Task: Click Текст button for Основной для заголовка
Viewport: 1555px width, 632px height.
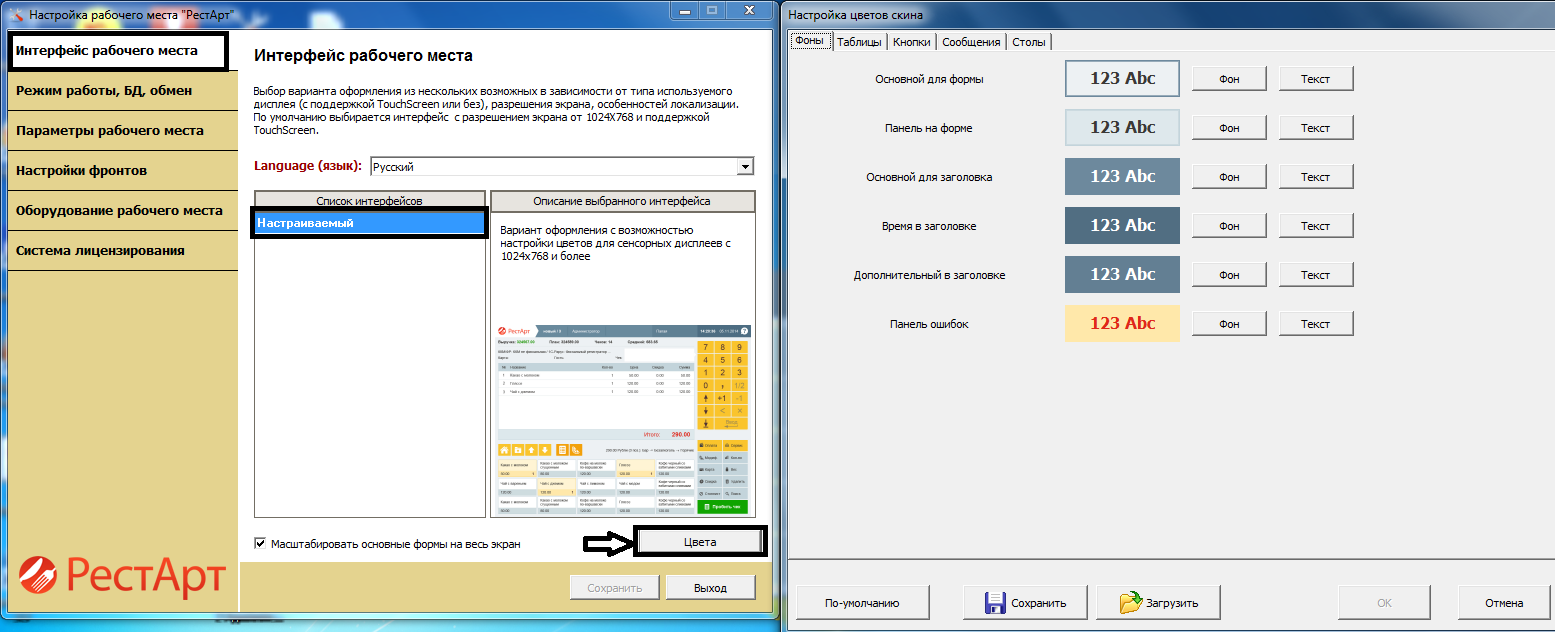Action: click(x=1316, y=177)
